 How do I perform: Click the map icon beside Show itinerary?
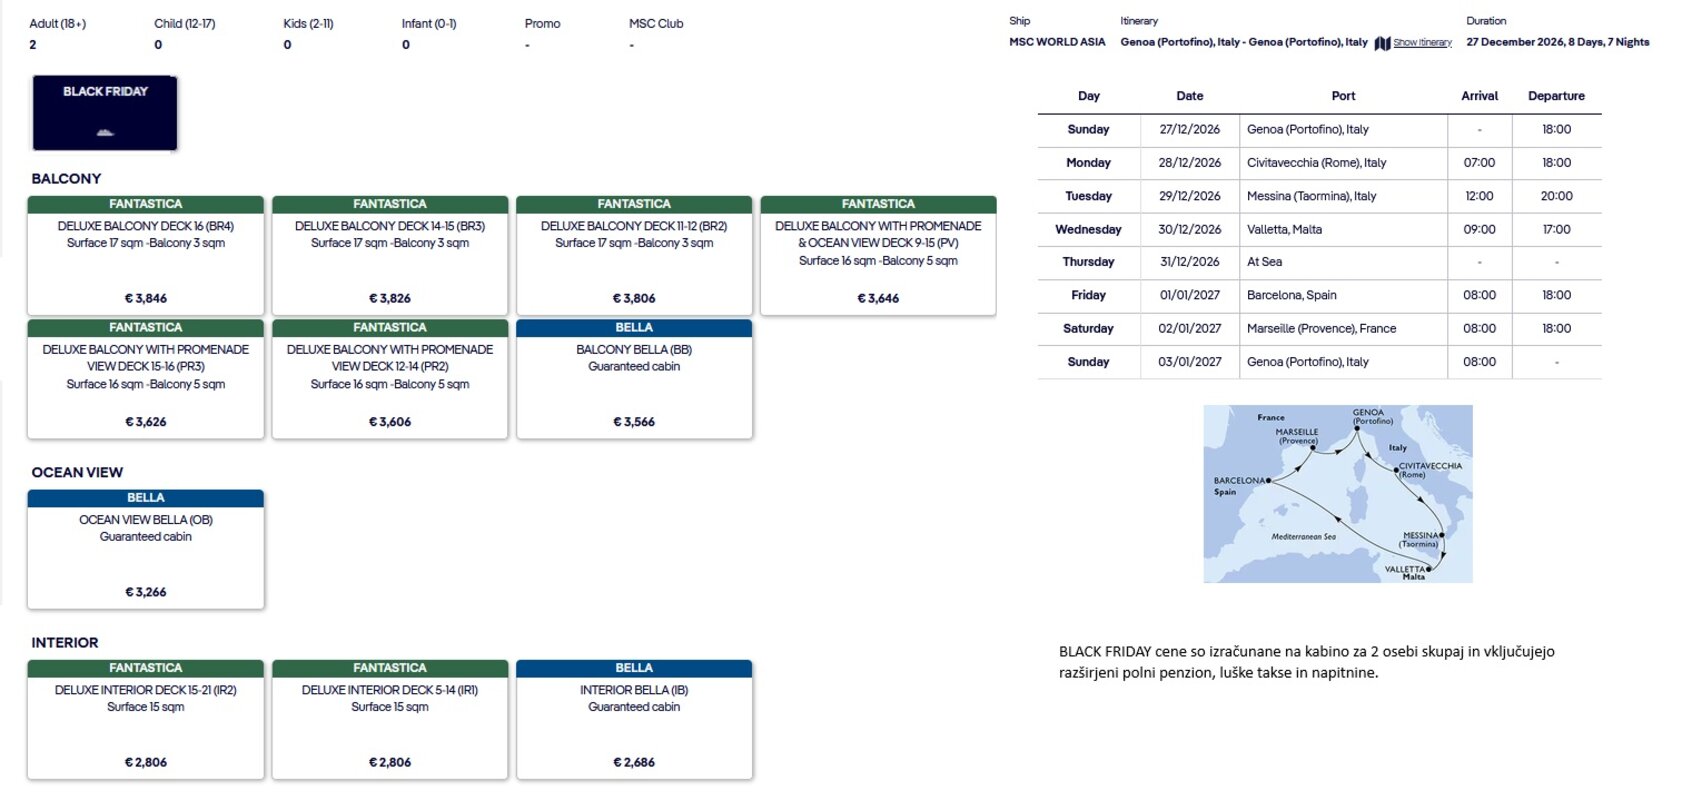(1382, 43)
